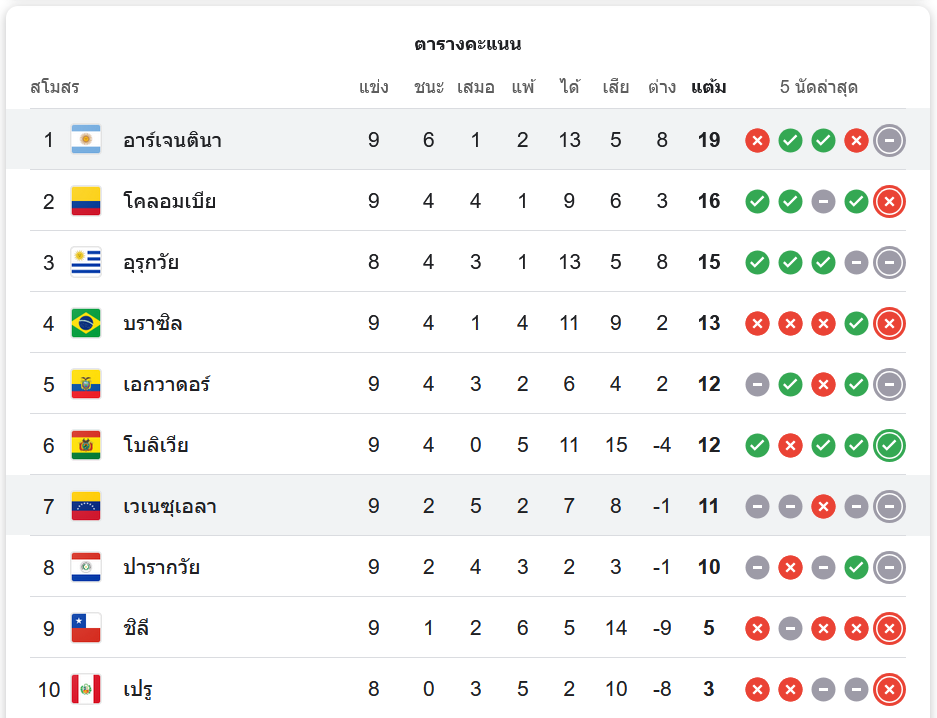Click Peru's latest match loss icon
This screenshot has height=718, width=937.
coord(889,689)
